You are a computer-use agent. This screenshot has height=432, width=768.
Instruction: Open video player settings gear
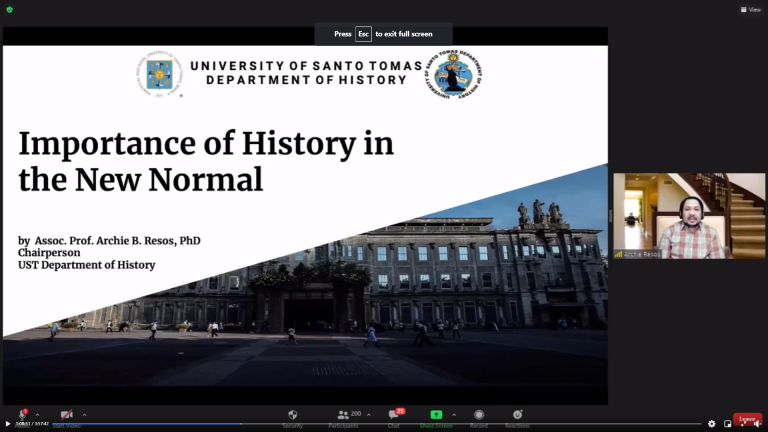[x=712, y=424]
